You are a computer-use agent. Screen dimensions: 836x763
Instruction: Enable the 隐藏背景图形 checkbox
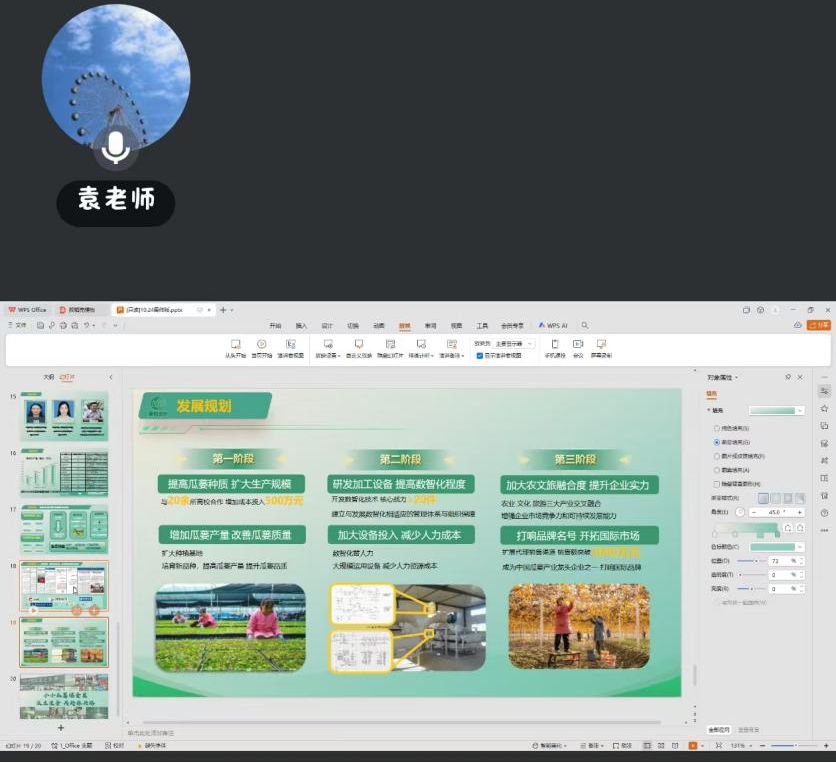point(717,483)
